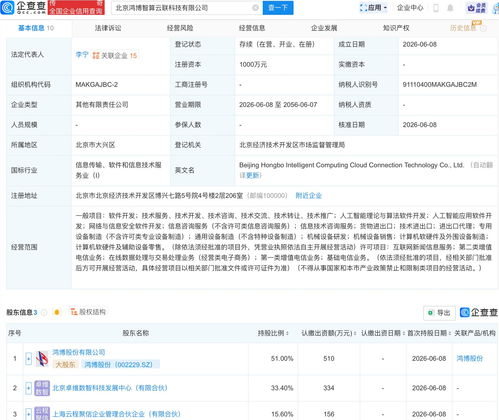Select the 510 subscribed capital value
499x420 pixels.
[329, 359]
